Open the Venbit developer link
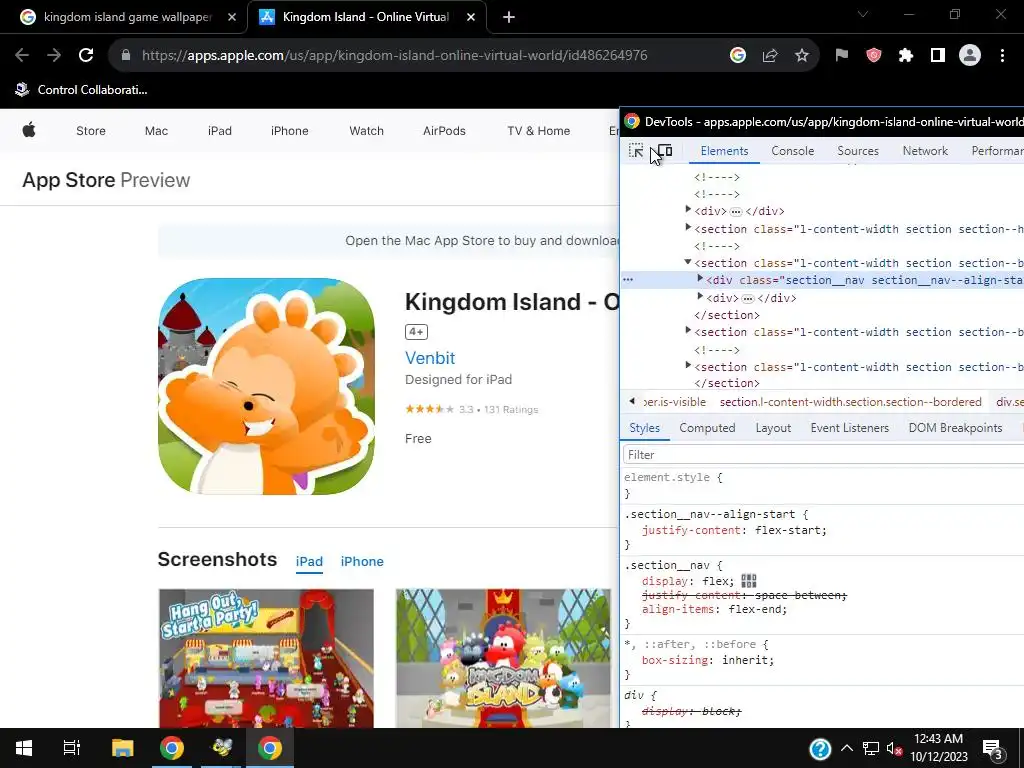The image size is (1024, 768). pos(430,358)
